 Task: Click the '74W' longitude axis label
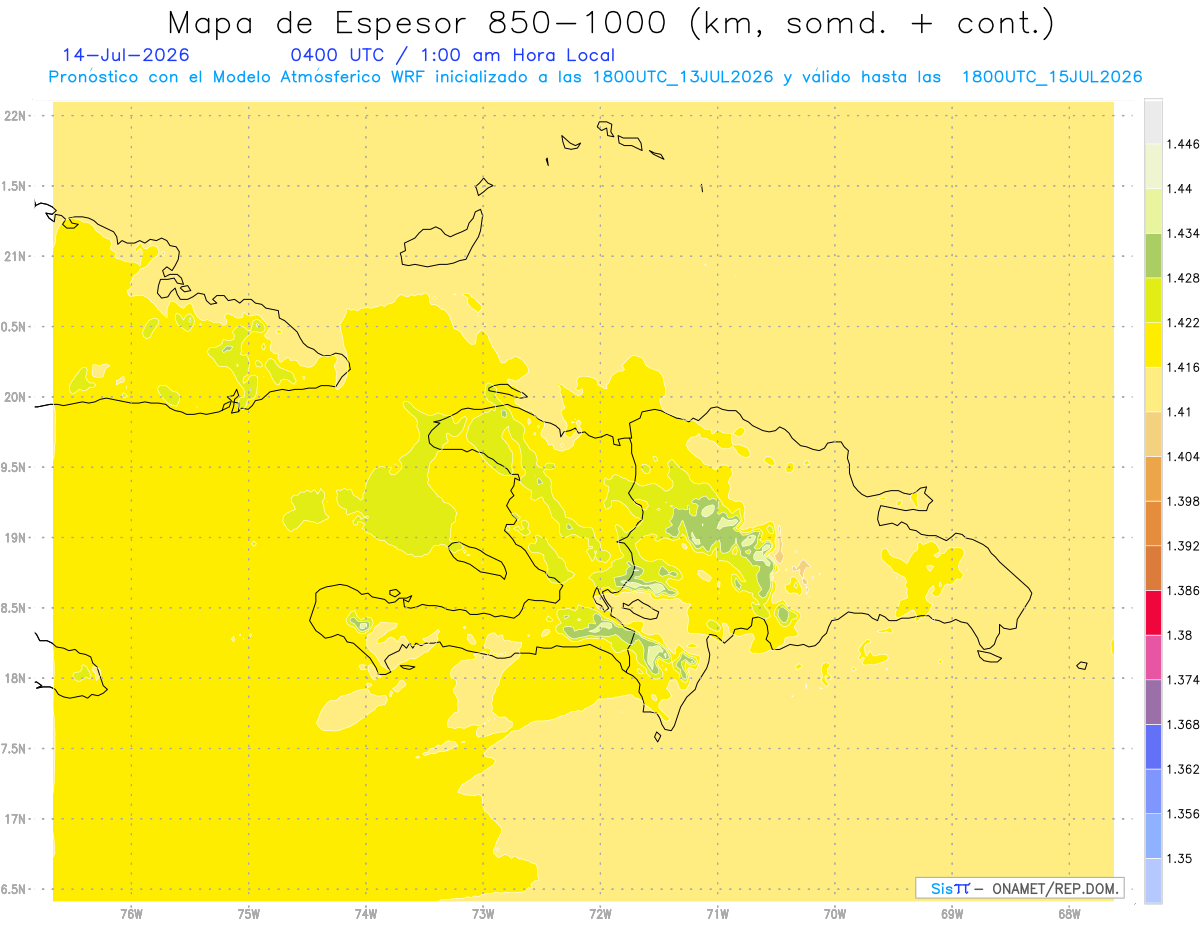[366, 915]
